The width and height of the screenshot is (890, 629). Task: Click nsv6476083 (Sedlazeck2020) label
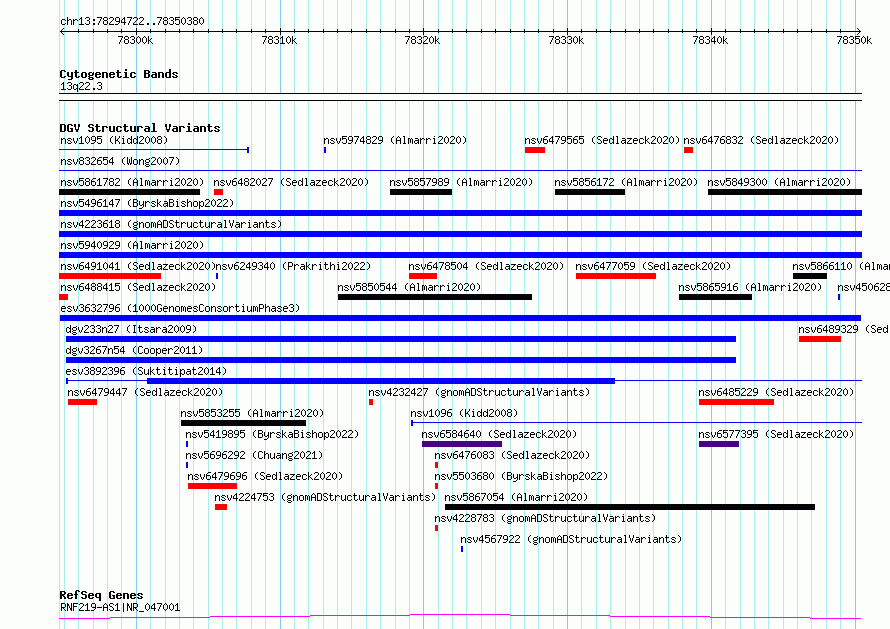(x=512, y=455)
